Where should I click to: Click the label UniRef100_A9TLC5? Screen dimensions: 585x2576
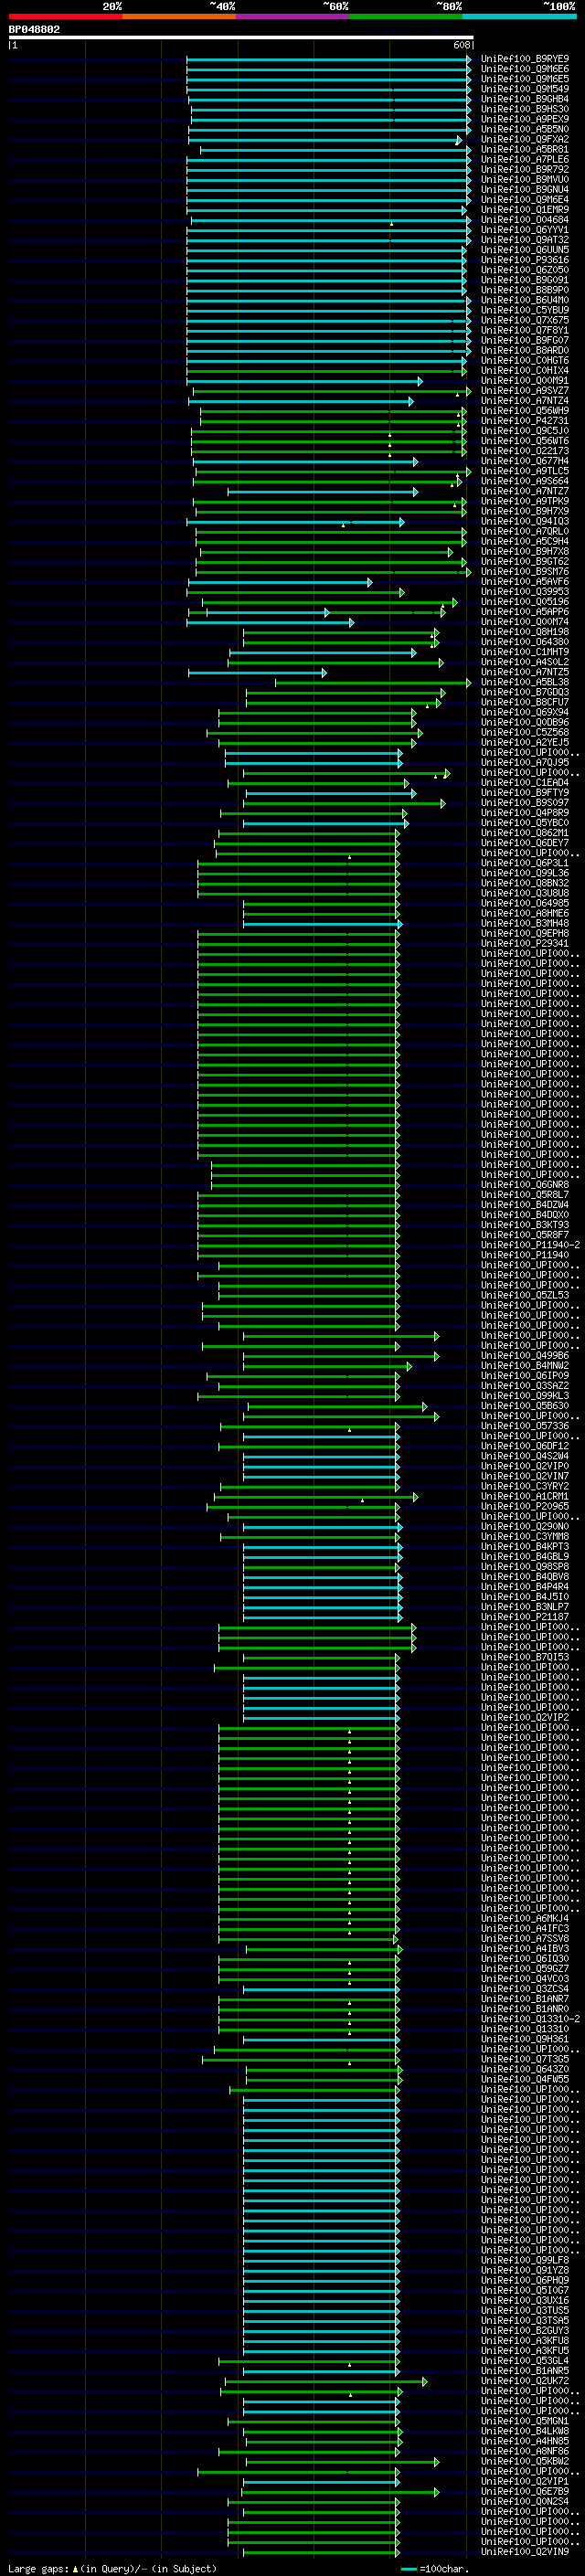coord(525,471)
